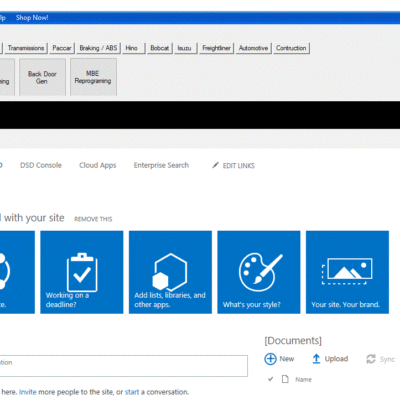Viewport: 400px width, 400px height.
Task: Click the Sync arrows icon
Action: [x=371, y=359]
